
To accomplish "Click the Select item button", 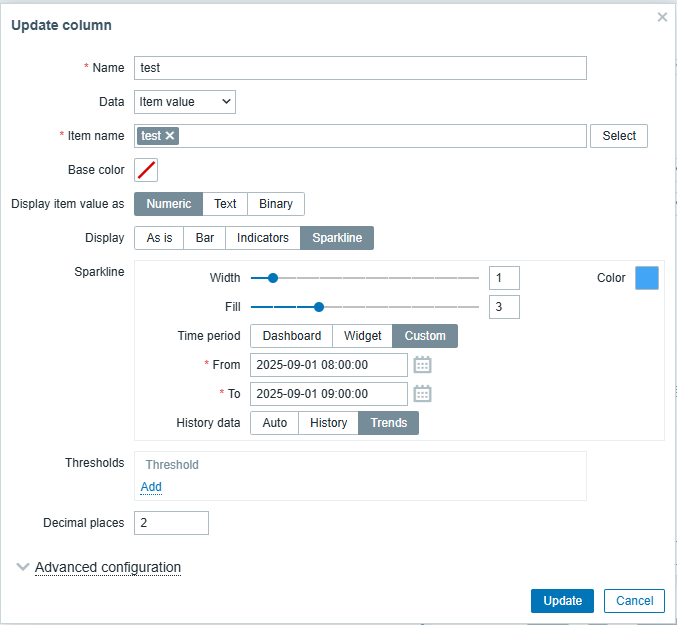I will click(x=618, y=136).
